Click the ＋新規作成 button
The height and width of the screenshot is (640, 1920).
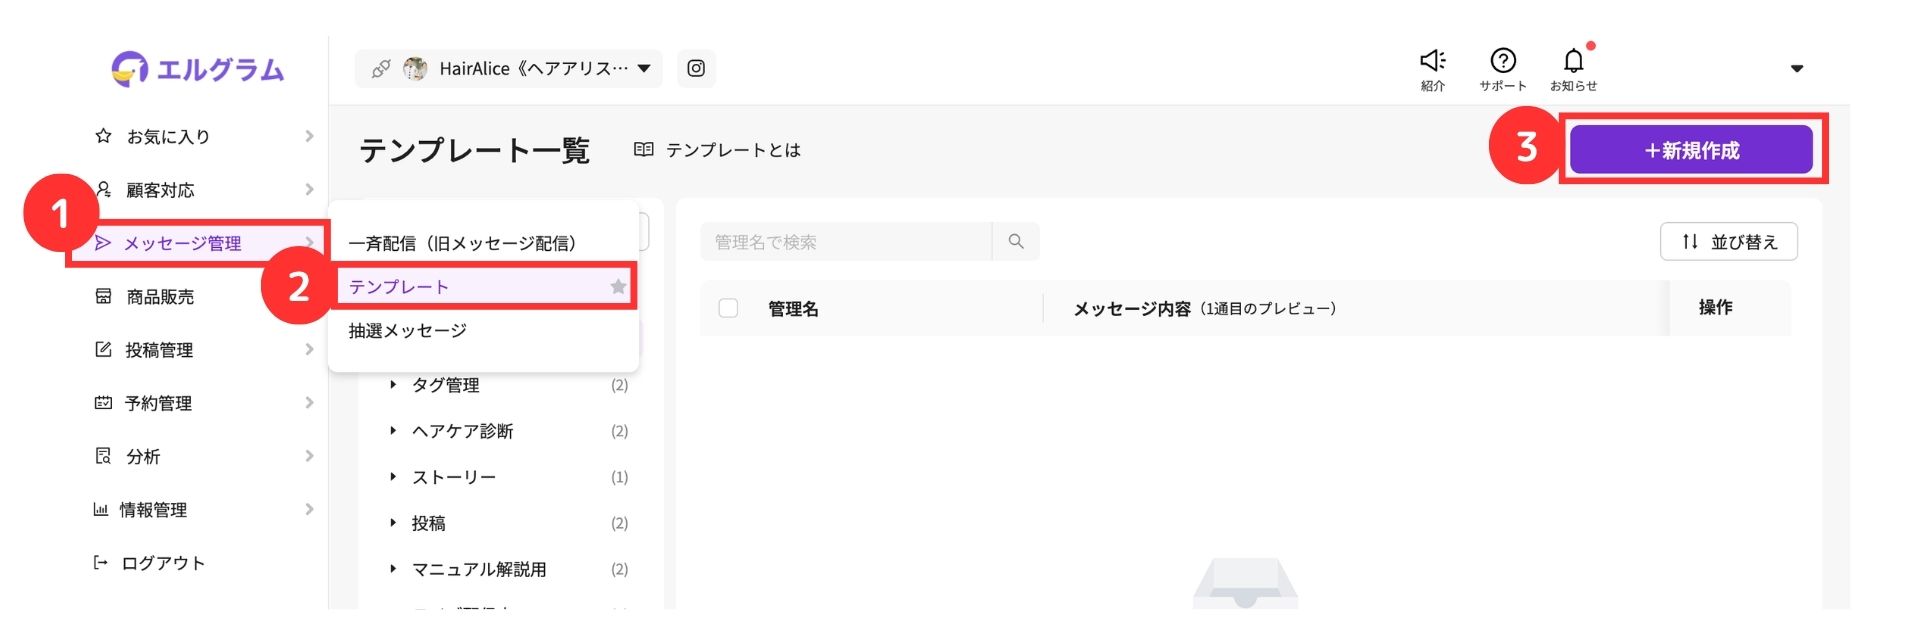click(x=1691, y=150)
